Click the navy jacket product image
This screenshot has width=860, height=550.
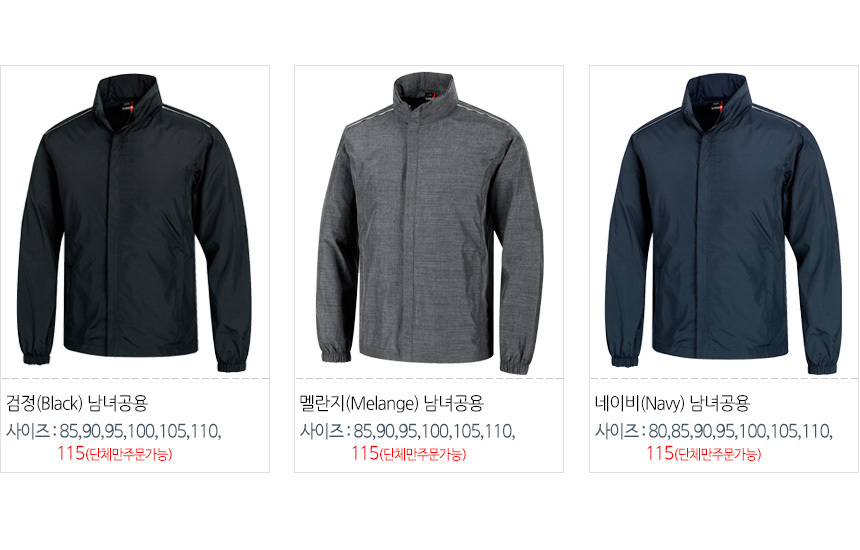tap(723, 224)
